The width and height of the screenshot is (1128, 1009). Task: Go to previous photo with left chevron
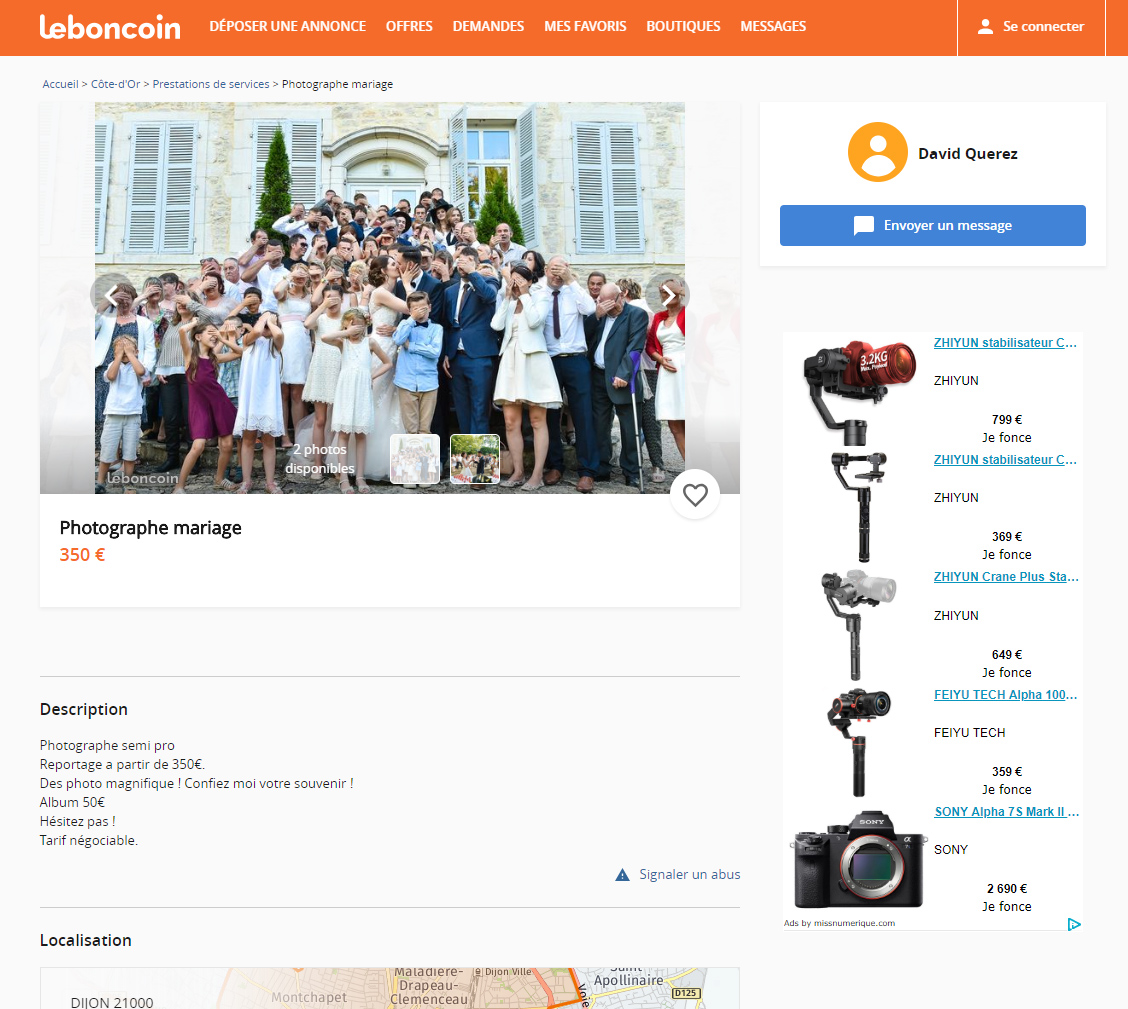tap(111, 294)
